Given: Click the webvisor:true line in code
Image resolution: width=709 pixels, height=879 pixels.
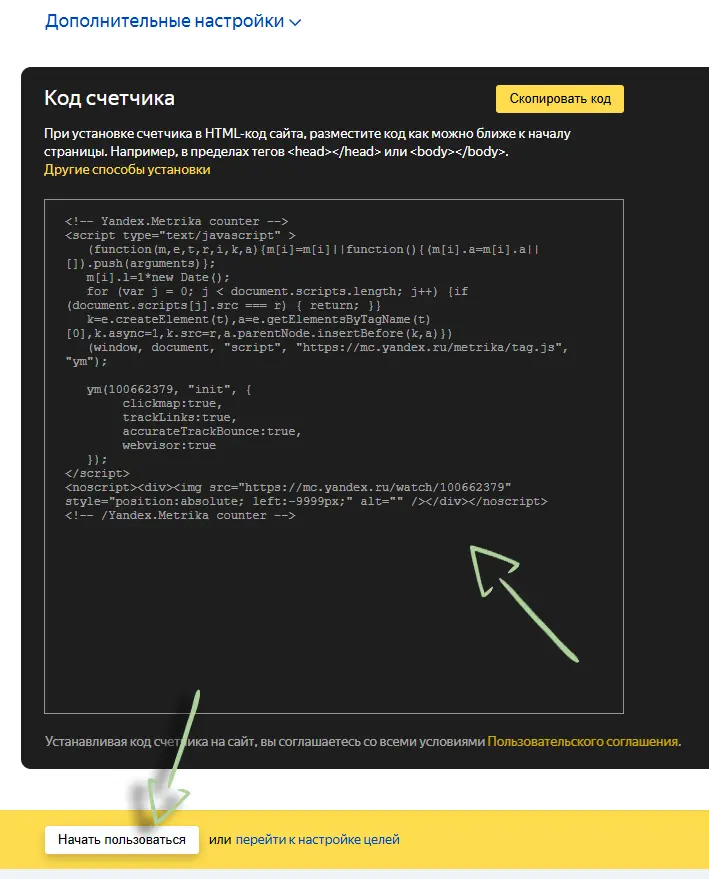Looking at the screenshot, I should (x=169, y=445).
